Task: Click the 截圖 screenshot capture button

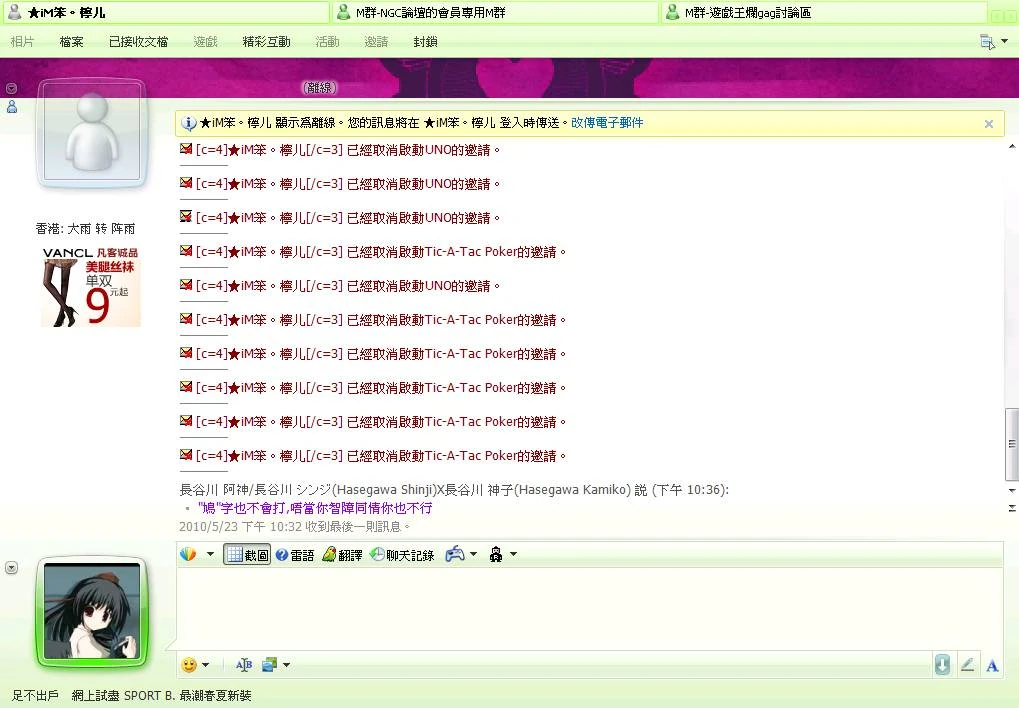Action: (247, 555)
